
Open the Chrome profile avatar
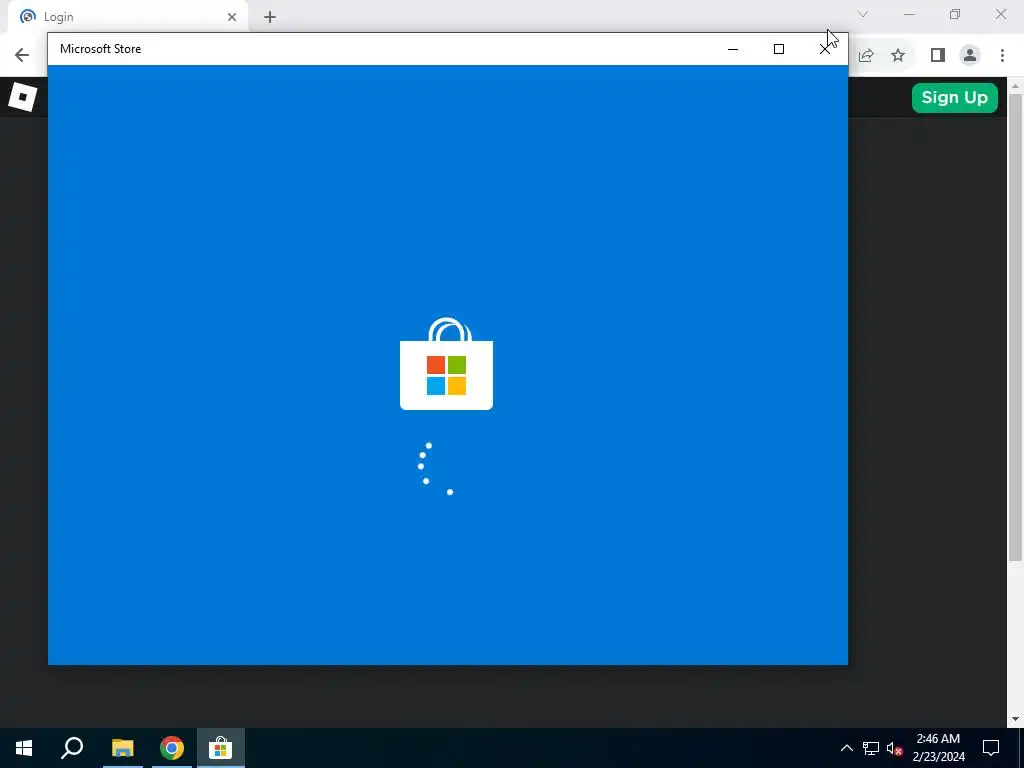(970, 56)
